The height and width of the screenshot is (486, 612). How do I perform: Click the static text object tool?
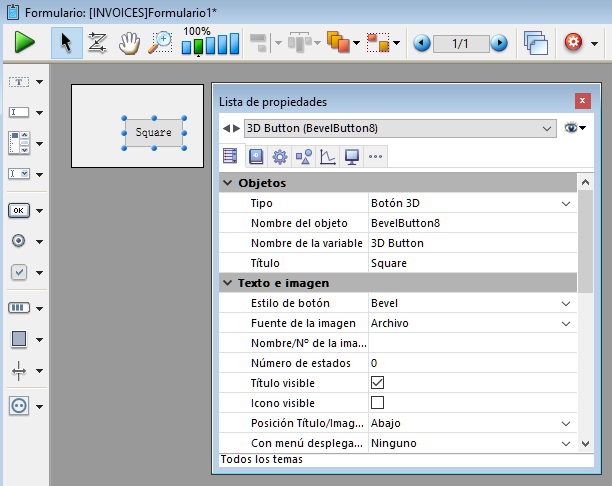tap(19, 82)
